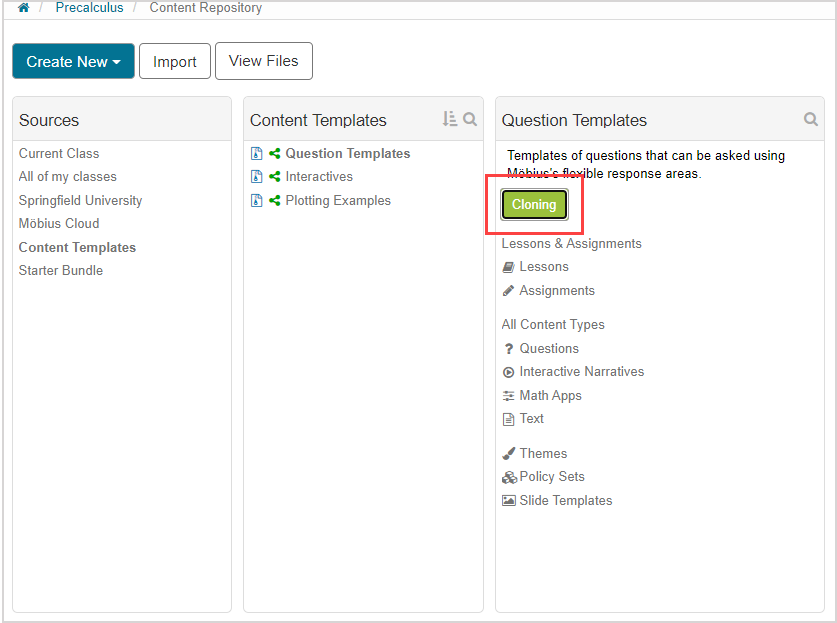Image resolution: width=837 pixels, height=623 pixels.
Task: Click the paintbrush icon next to Themes
Action: coord(509,454)
